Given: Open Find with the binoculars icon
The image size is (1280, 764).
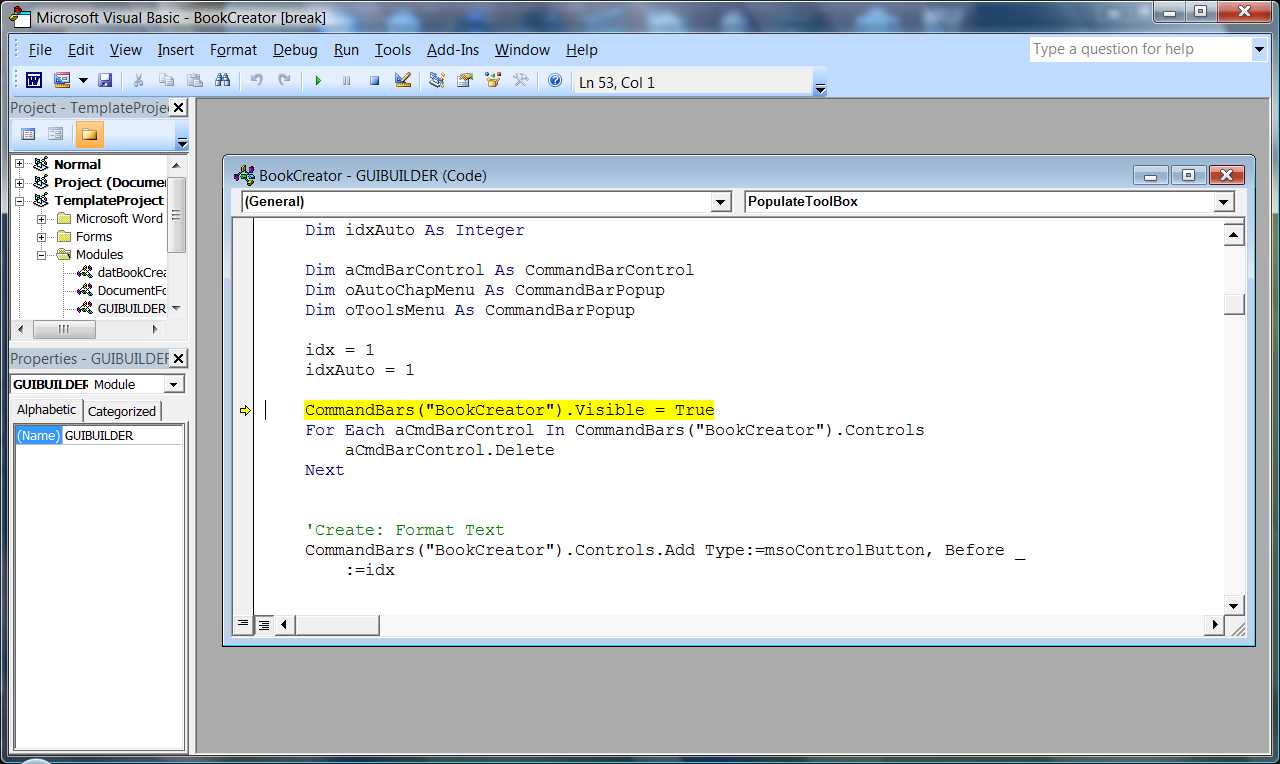Looking at the screenshot, I should pos(222,81).
